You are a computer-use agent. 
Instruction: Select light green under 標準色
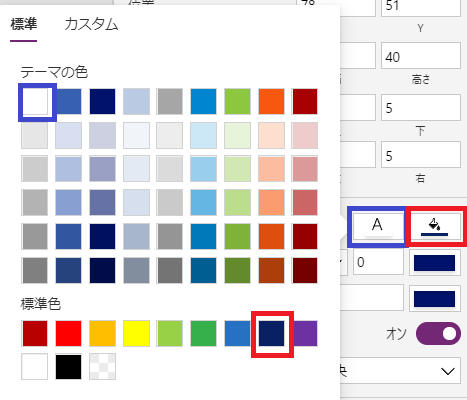pyautogui.click(x=170, y=334)
